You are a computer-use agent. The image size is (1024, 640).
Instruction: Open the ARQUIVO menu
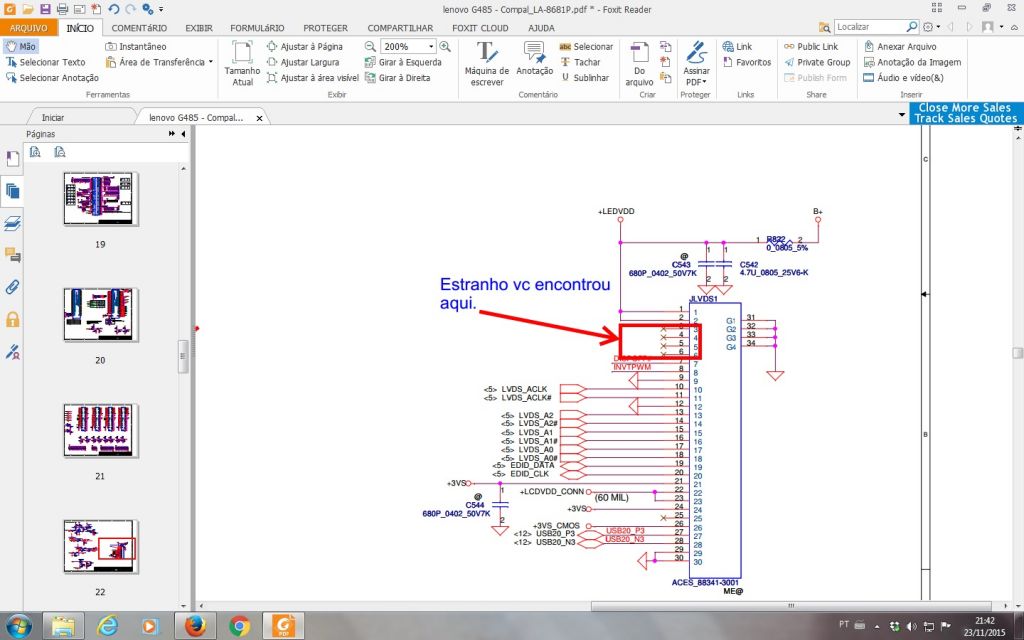28,28
